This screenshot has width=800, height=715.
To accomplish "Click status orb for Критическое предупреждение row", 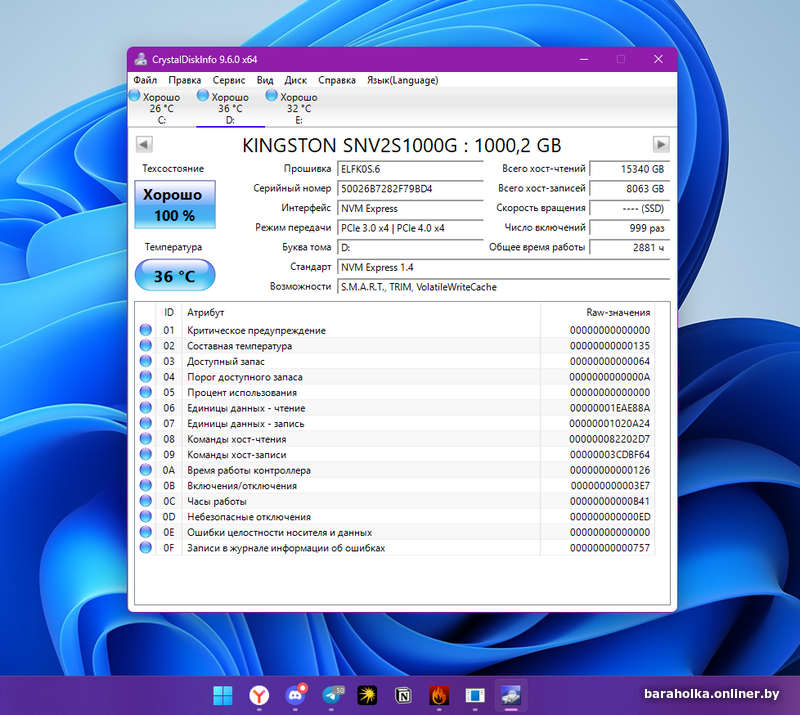I will 145,330.
